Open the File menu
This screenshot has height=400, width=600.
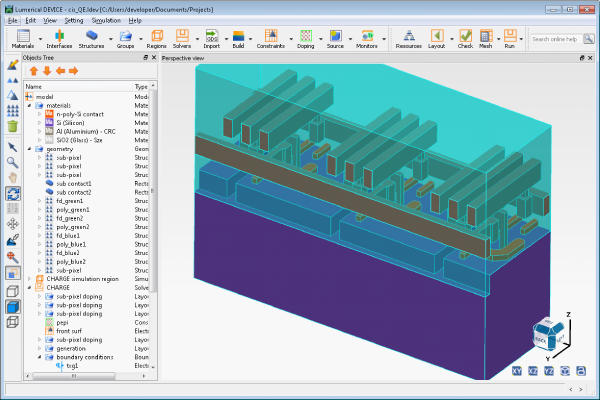coord(12,21)
